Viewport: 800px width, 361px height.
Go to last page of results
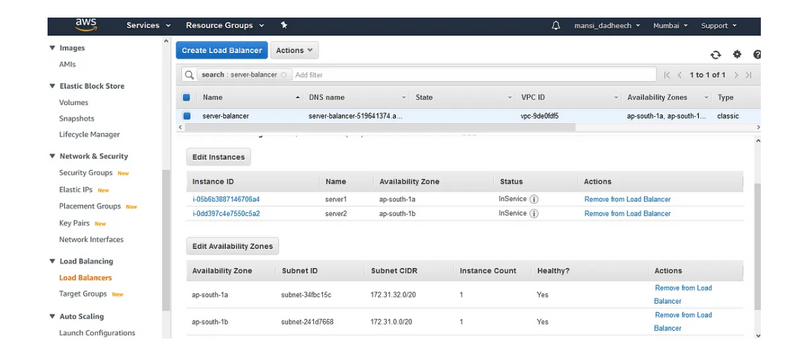[748, 75]
